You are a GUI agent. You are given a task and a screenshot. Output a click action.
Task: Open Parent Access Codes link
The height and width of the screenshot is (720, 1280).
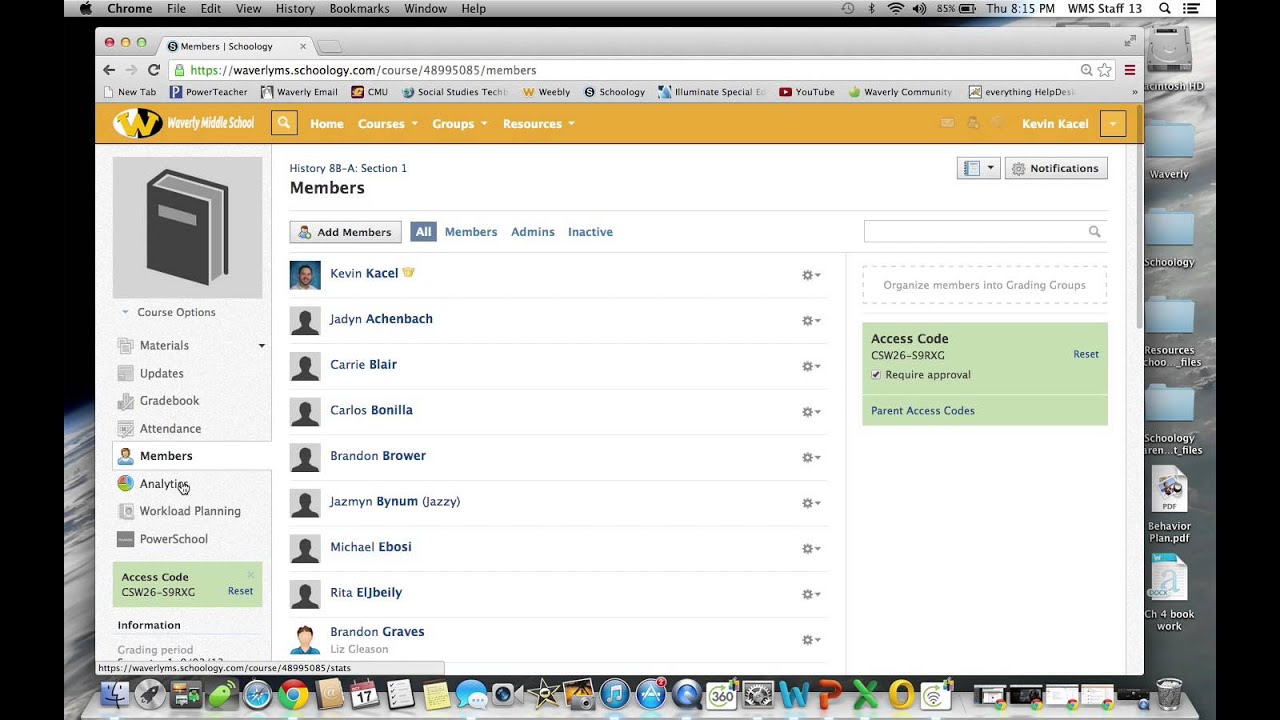click(922, 411)
